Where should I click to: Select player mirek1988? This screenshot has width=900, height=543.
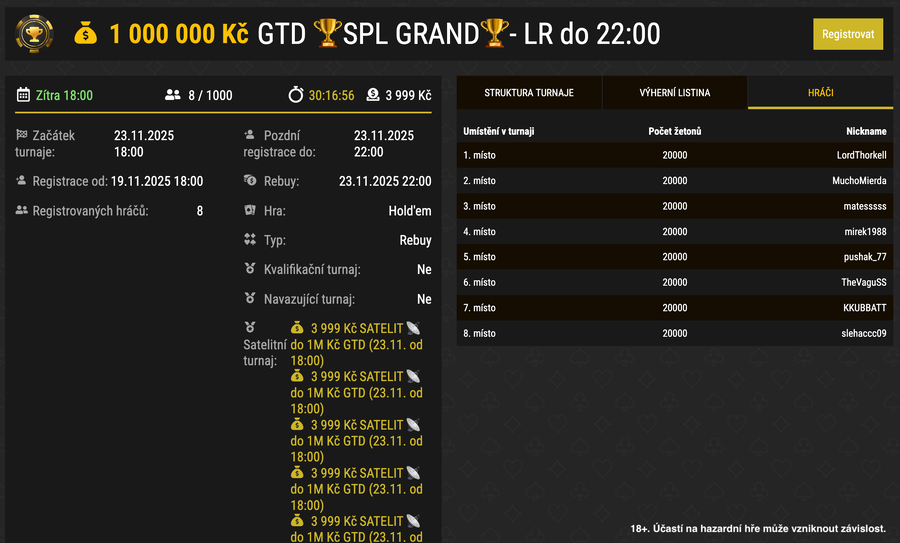(x=865, y=231)
